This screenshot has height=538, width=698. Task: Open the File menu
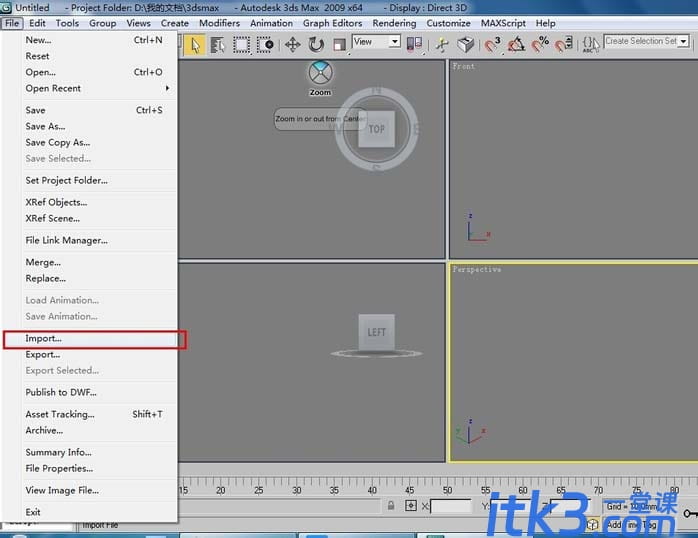click(x=12, y=23)
